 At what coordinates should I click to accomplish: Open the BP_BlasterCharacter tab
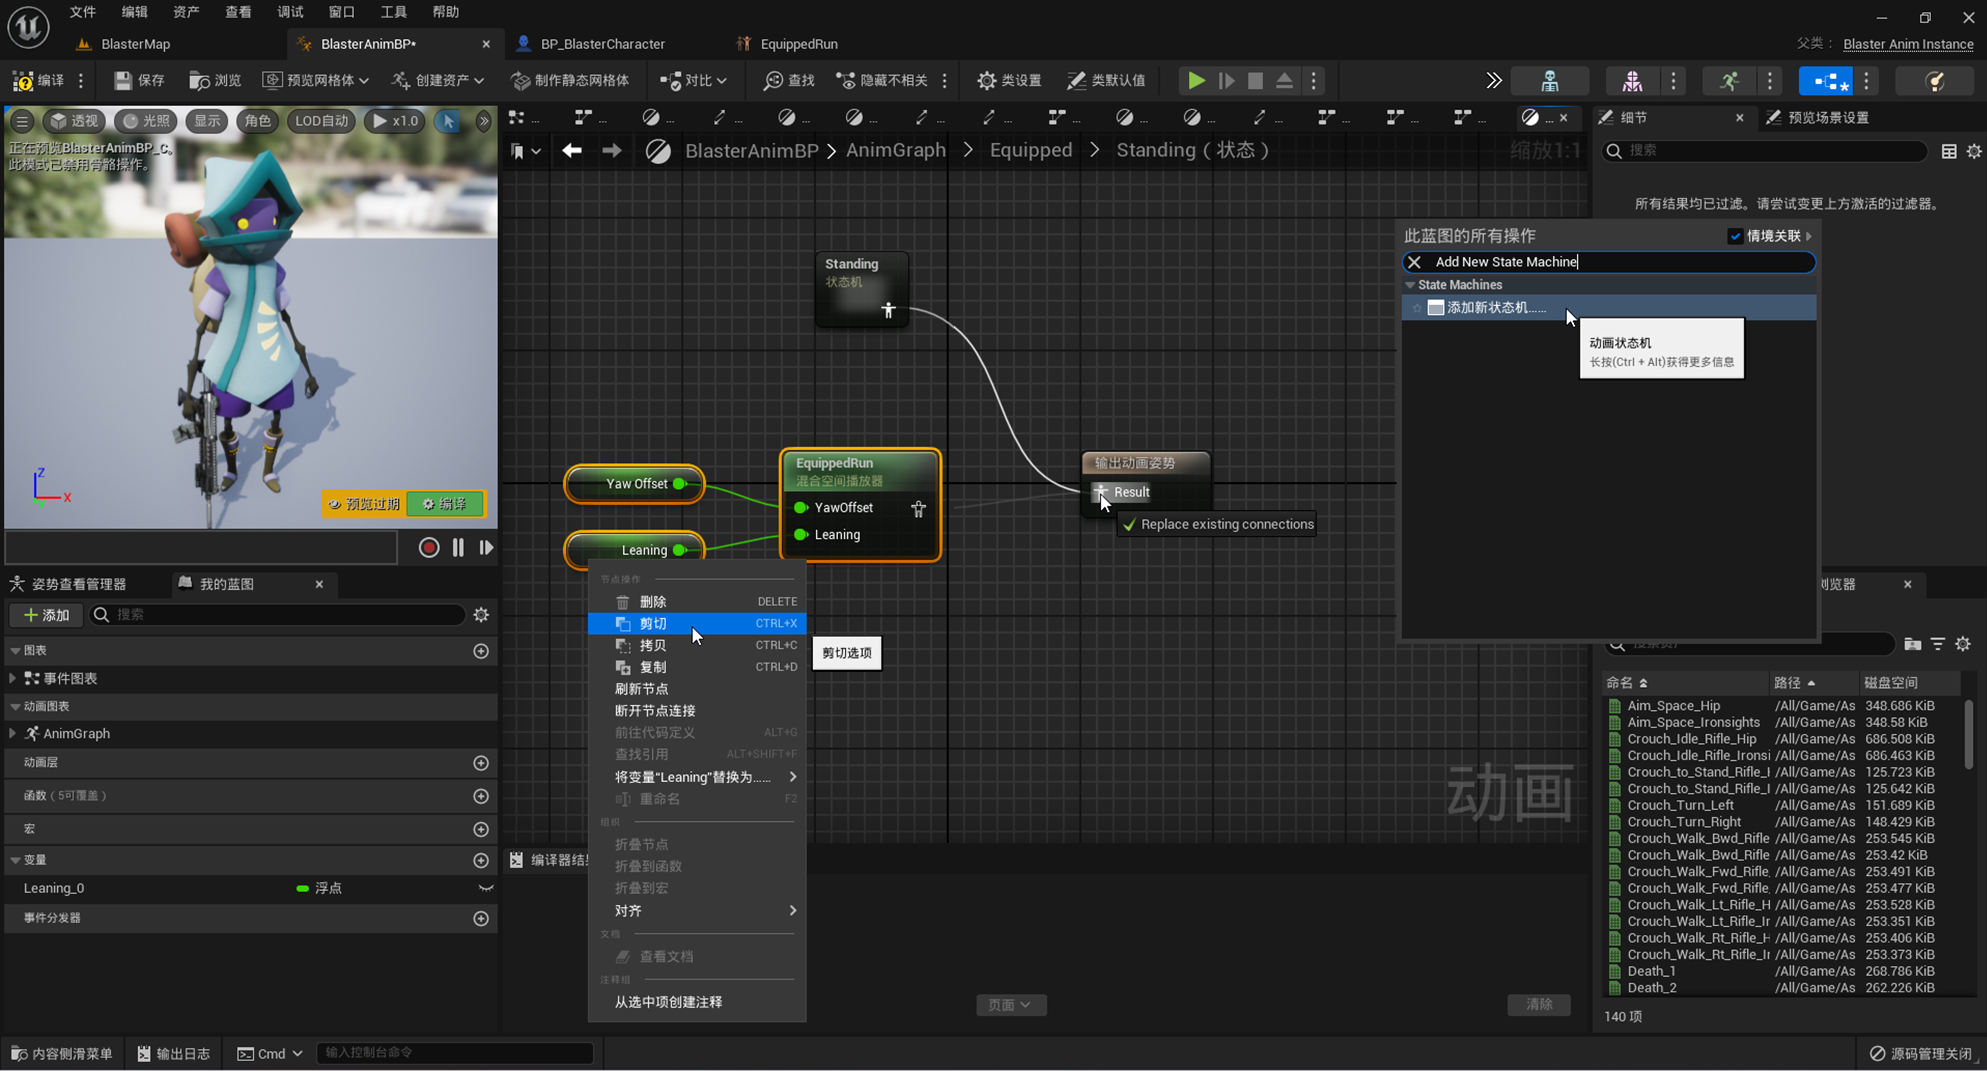[x=602, y=44]
